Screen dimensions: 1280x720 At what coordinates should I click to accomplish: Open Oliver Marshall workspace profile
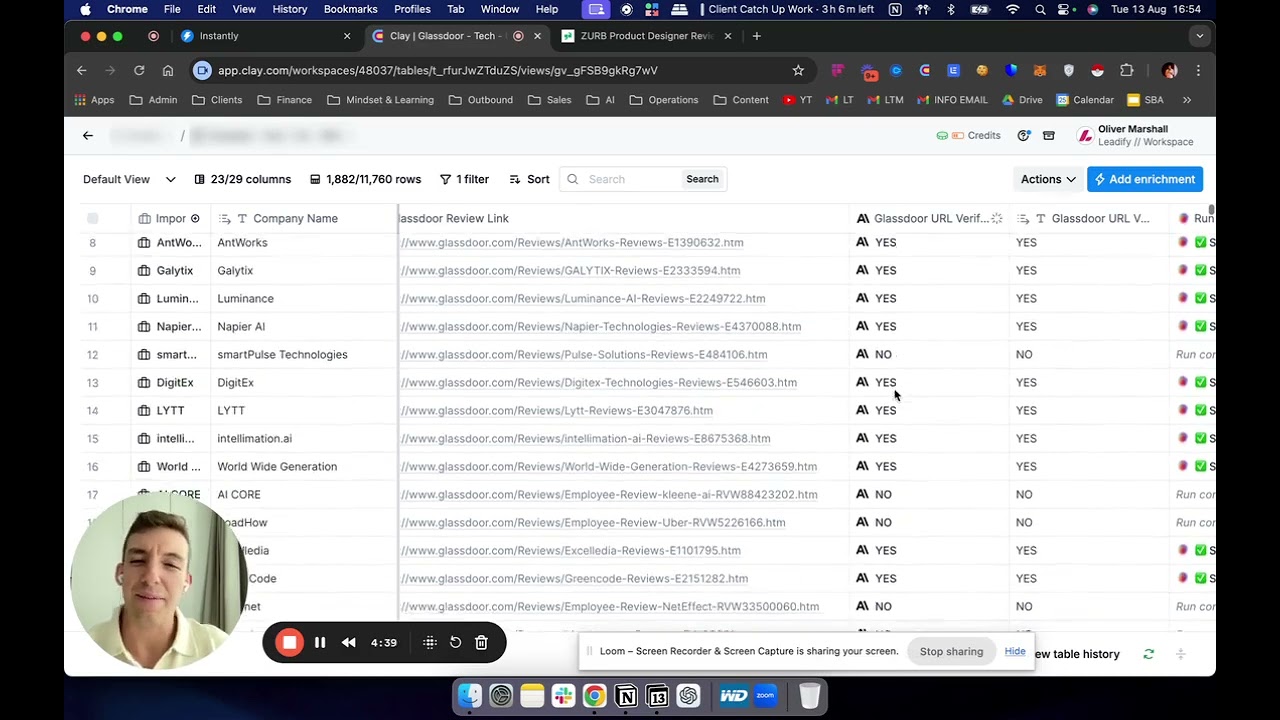coord(1135,136)
